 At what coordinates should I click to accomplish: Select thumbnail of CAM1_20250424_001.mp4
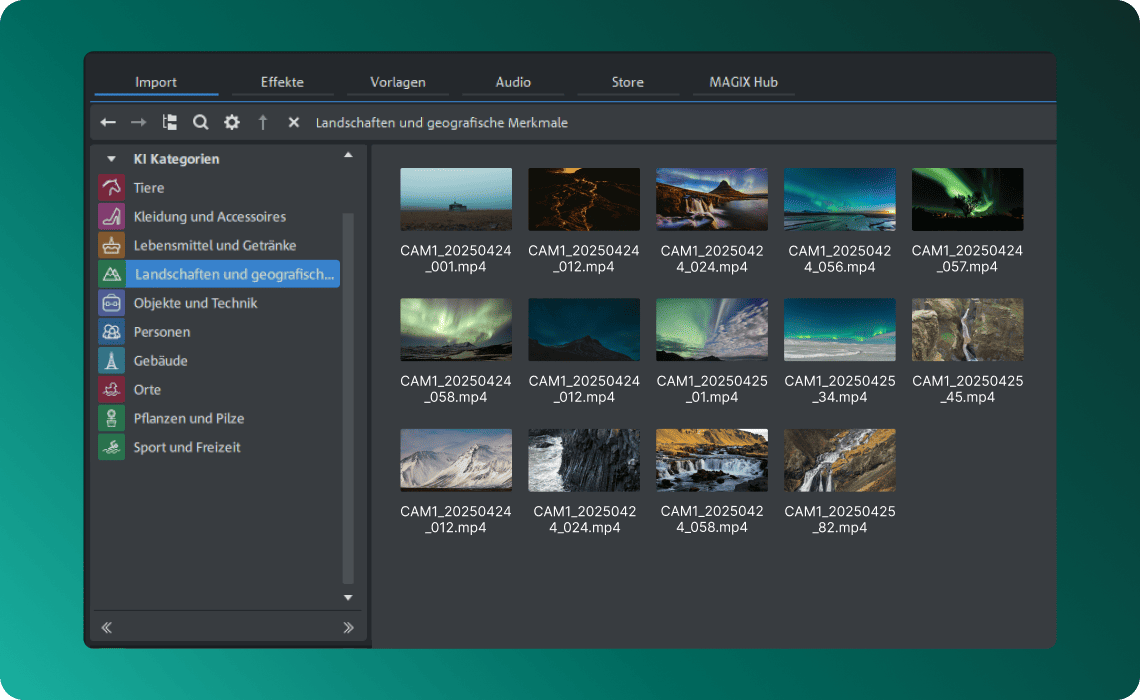[x=456, y=199]
